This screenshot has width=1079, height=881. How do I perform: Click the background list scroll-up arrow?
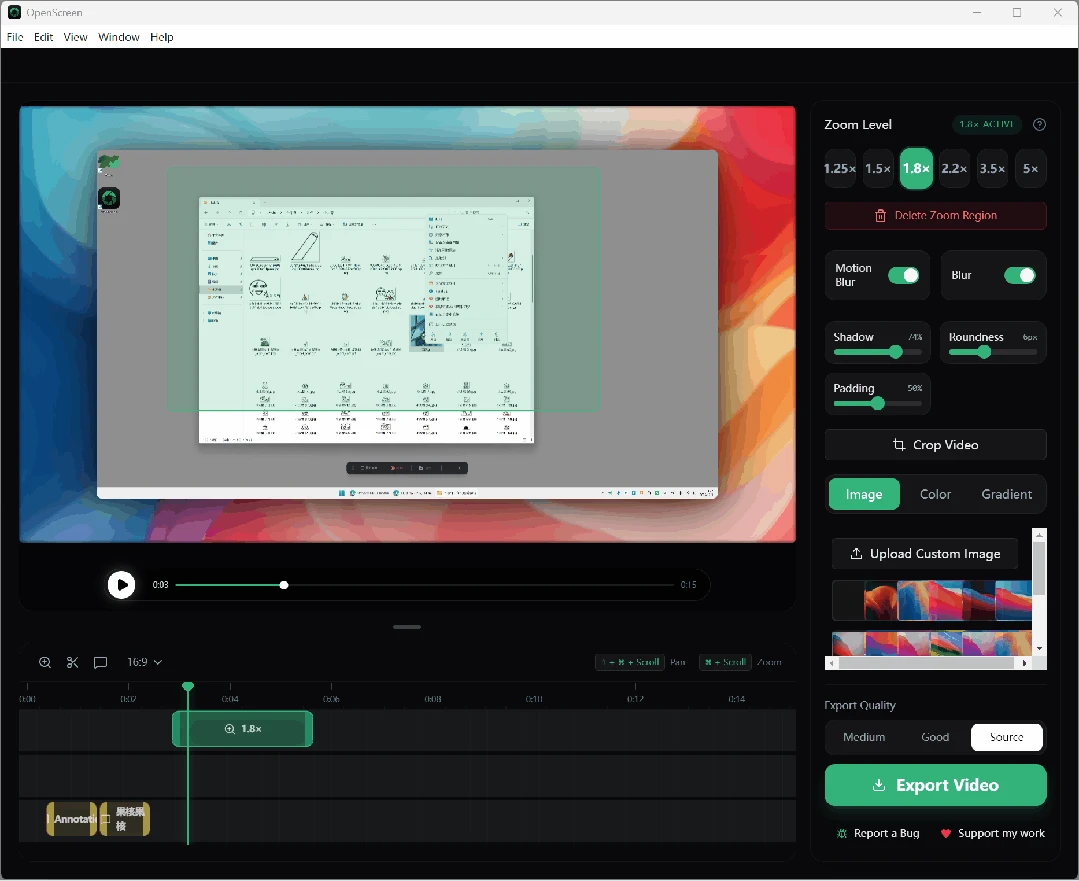tap(1039, 535)
